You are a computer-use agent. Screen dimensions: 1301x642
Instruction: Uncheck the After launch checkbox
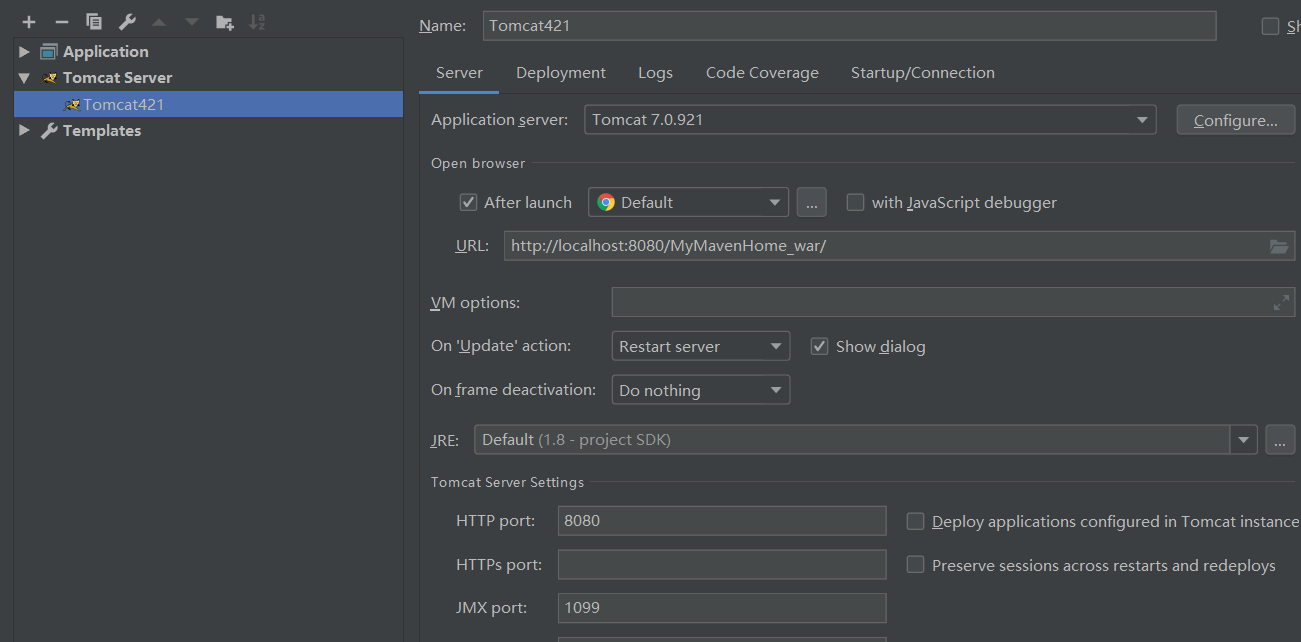pos(468,202)
